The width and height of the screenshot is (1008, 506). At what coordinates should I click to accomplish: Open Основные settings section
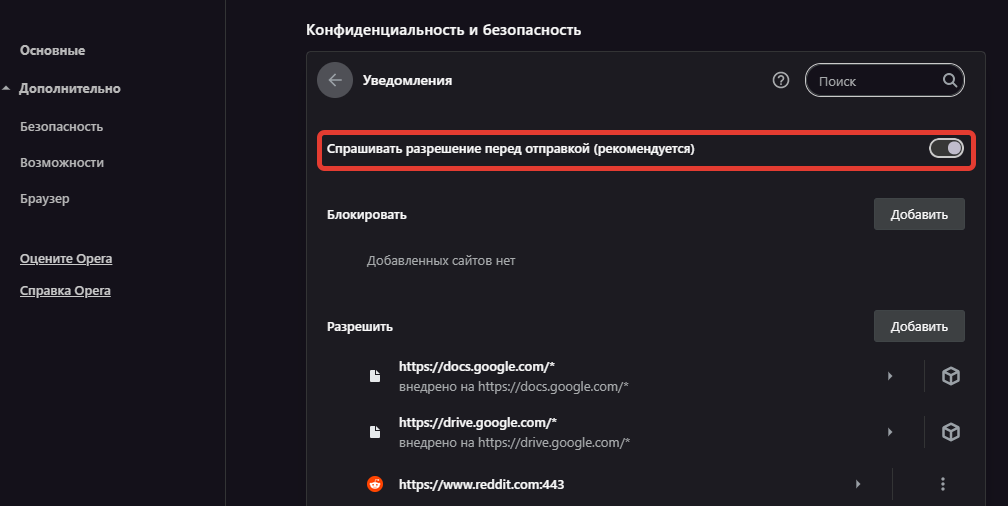point(52,50)
